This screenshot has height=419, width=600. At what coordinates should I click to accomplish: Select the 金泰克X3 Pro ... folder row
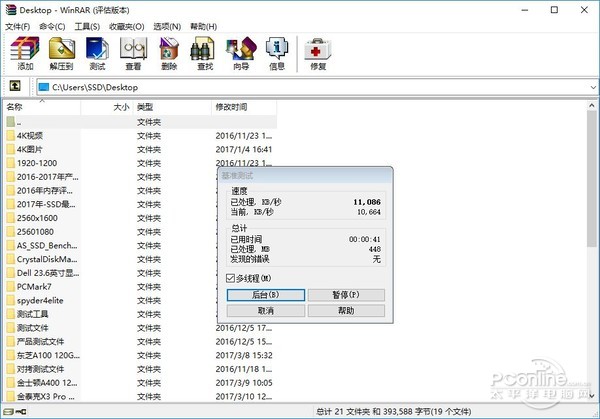pyautogui.click(x=140, y=397)
